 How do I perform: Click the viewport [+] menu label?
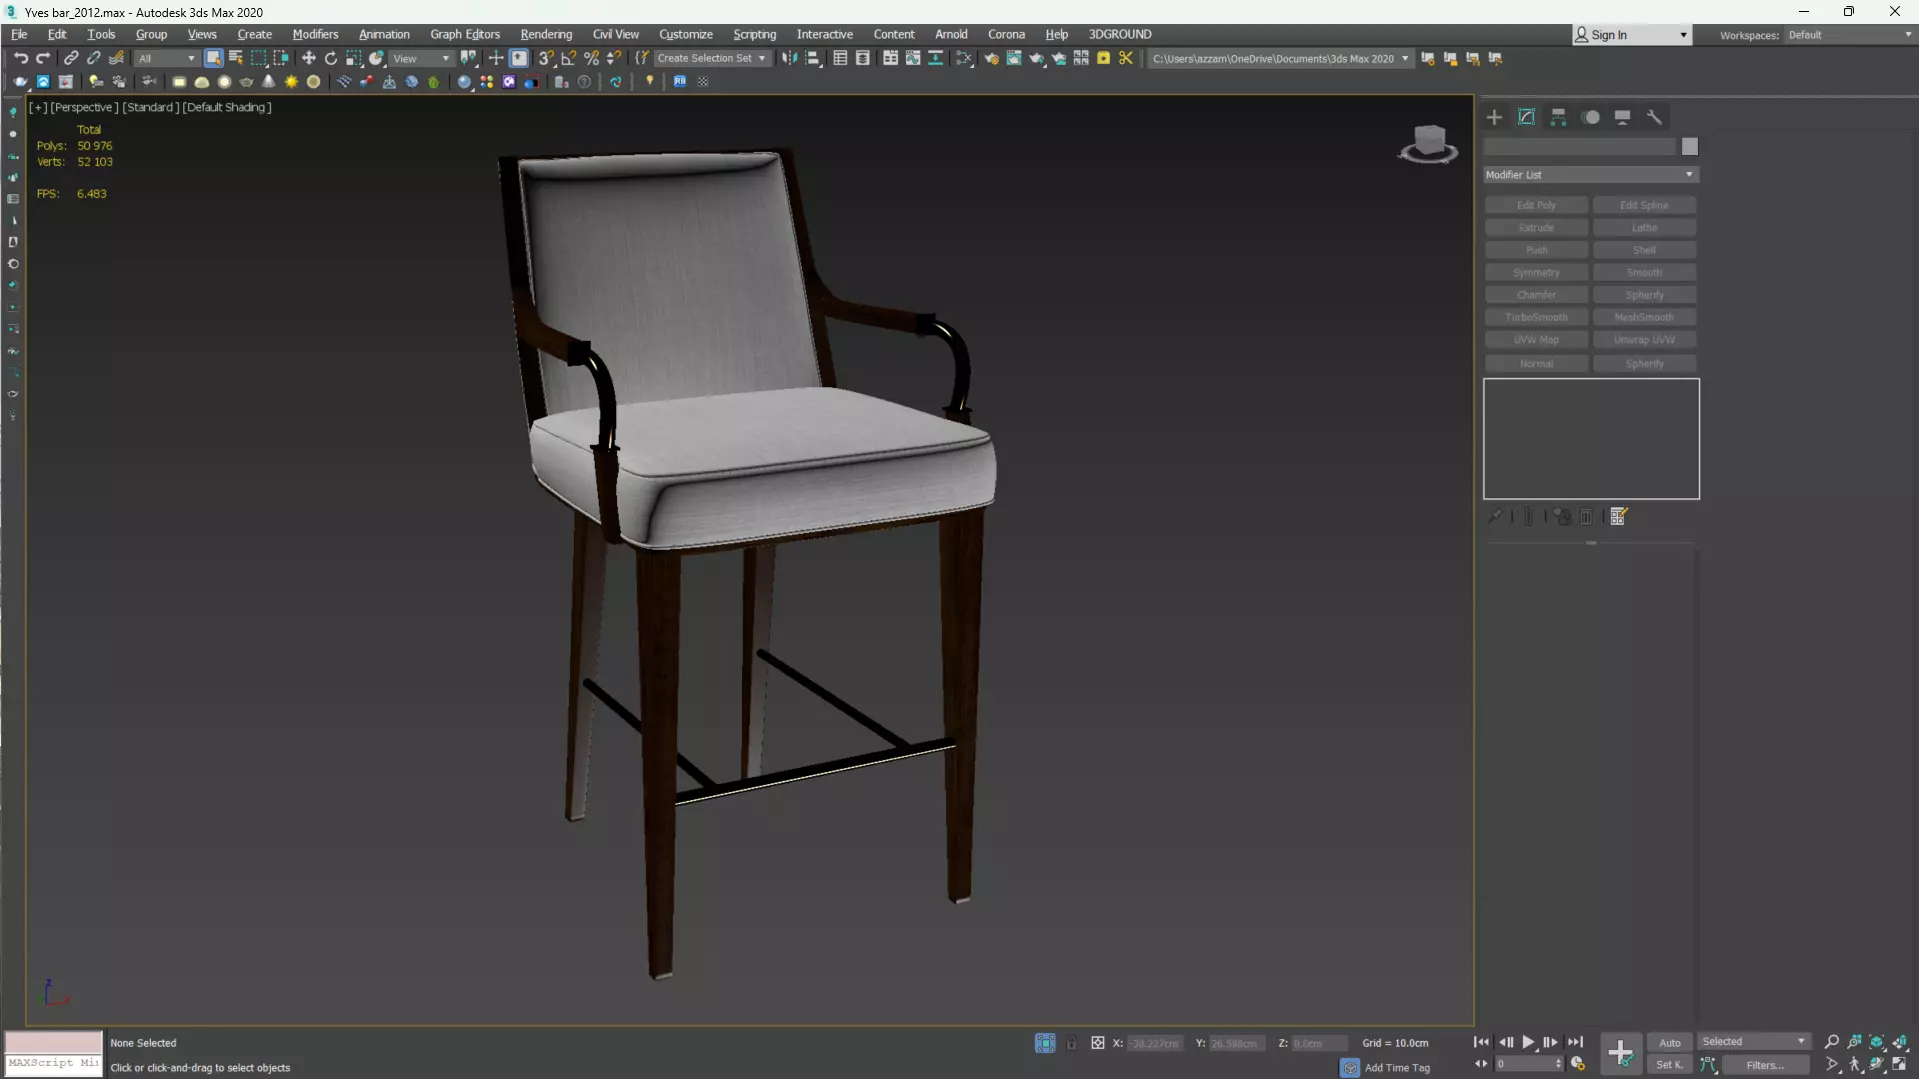coord(38,107)
